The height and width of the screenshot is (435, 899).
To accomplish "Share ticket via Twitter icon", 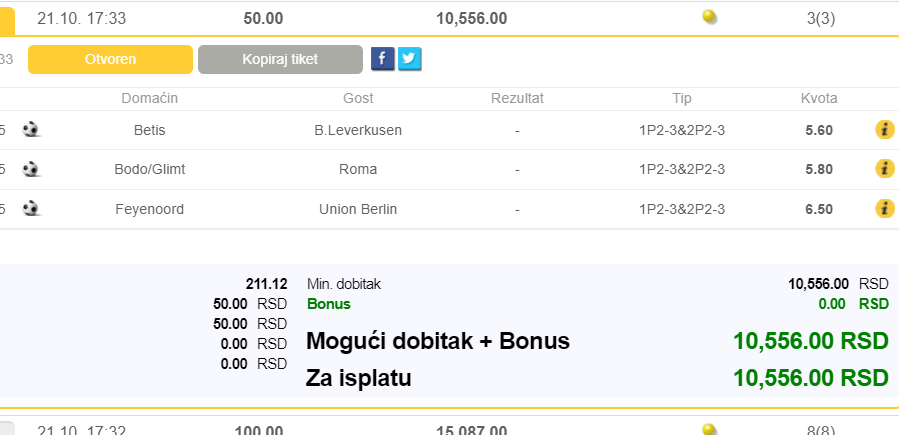I will pyautogui.click(x=408, y=59).
